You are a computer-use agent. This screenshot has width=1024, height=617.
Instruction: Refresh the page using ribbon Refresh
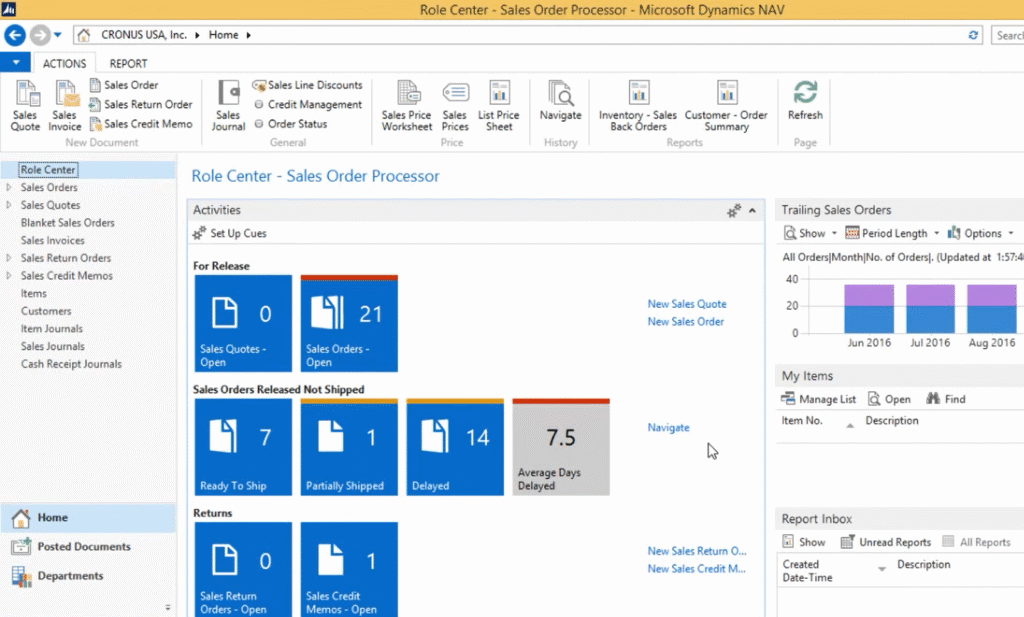tap(805, 101)
